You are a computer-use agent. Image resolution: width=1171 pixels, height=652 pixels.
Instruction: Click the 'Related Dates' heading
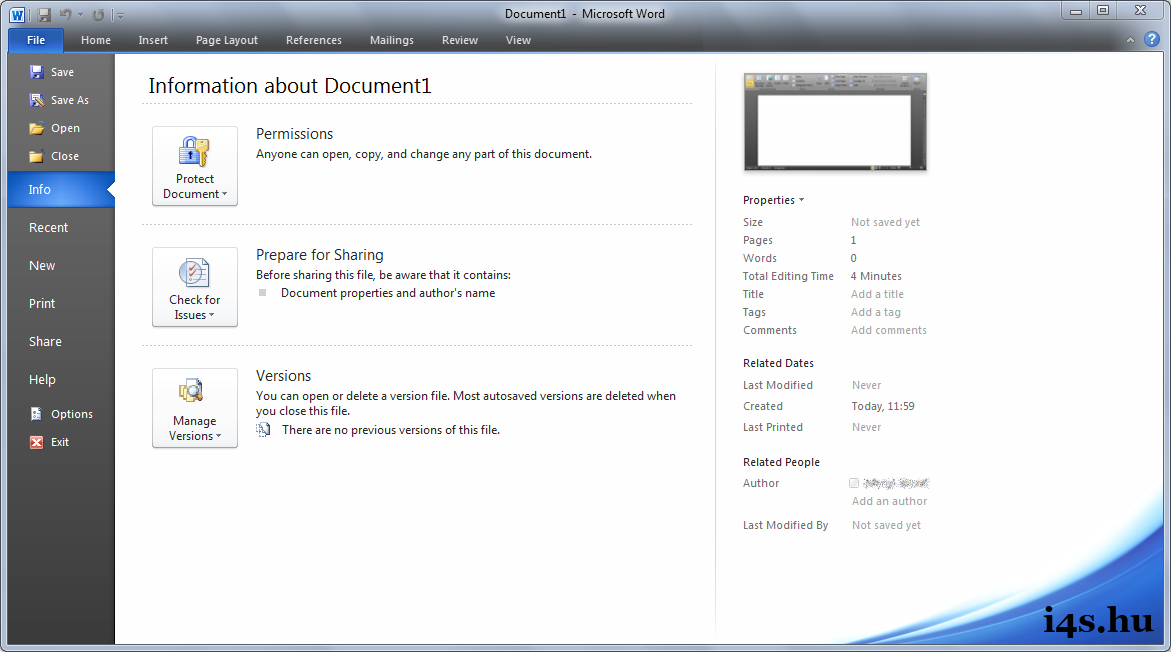[778, 363]
